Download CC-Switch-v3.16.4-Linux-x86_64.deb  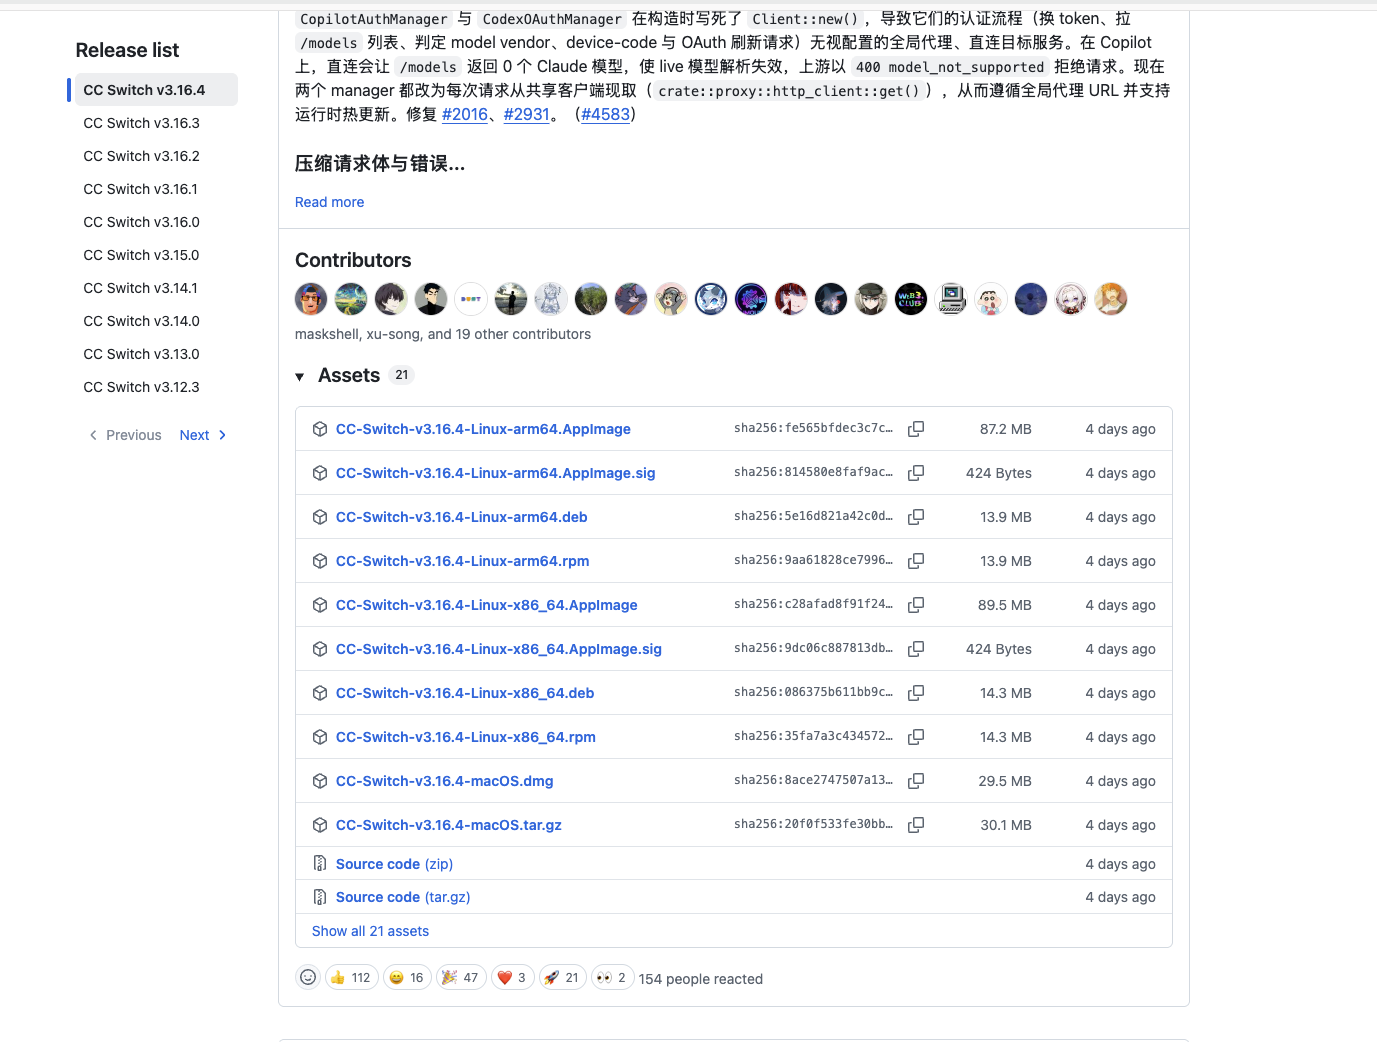click(465, 693)
